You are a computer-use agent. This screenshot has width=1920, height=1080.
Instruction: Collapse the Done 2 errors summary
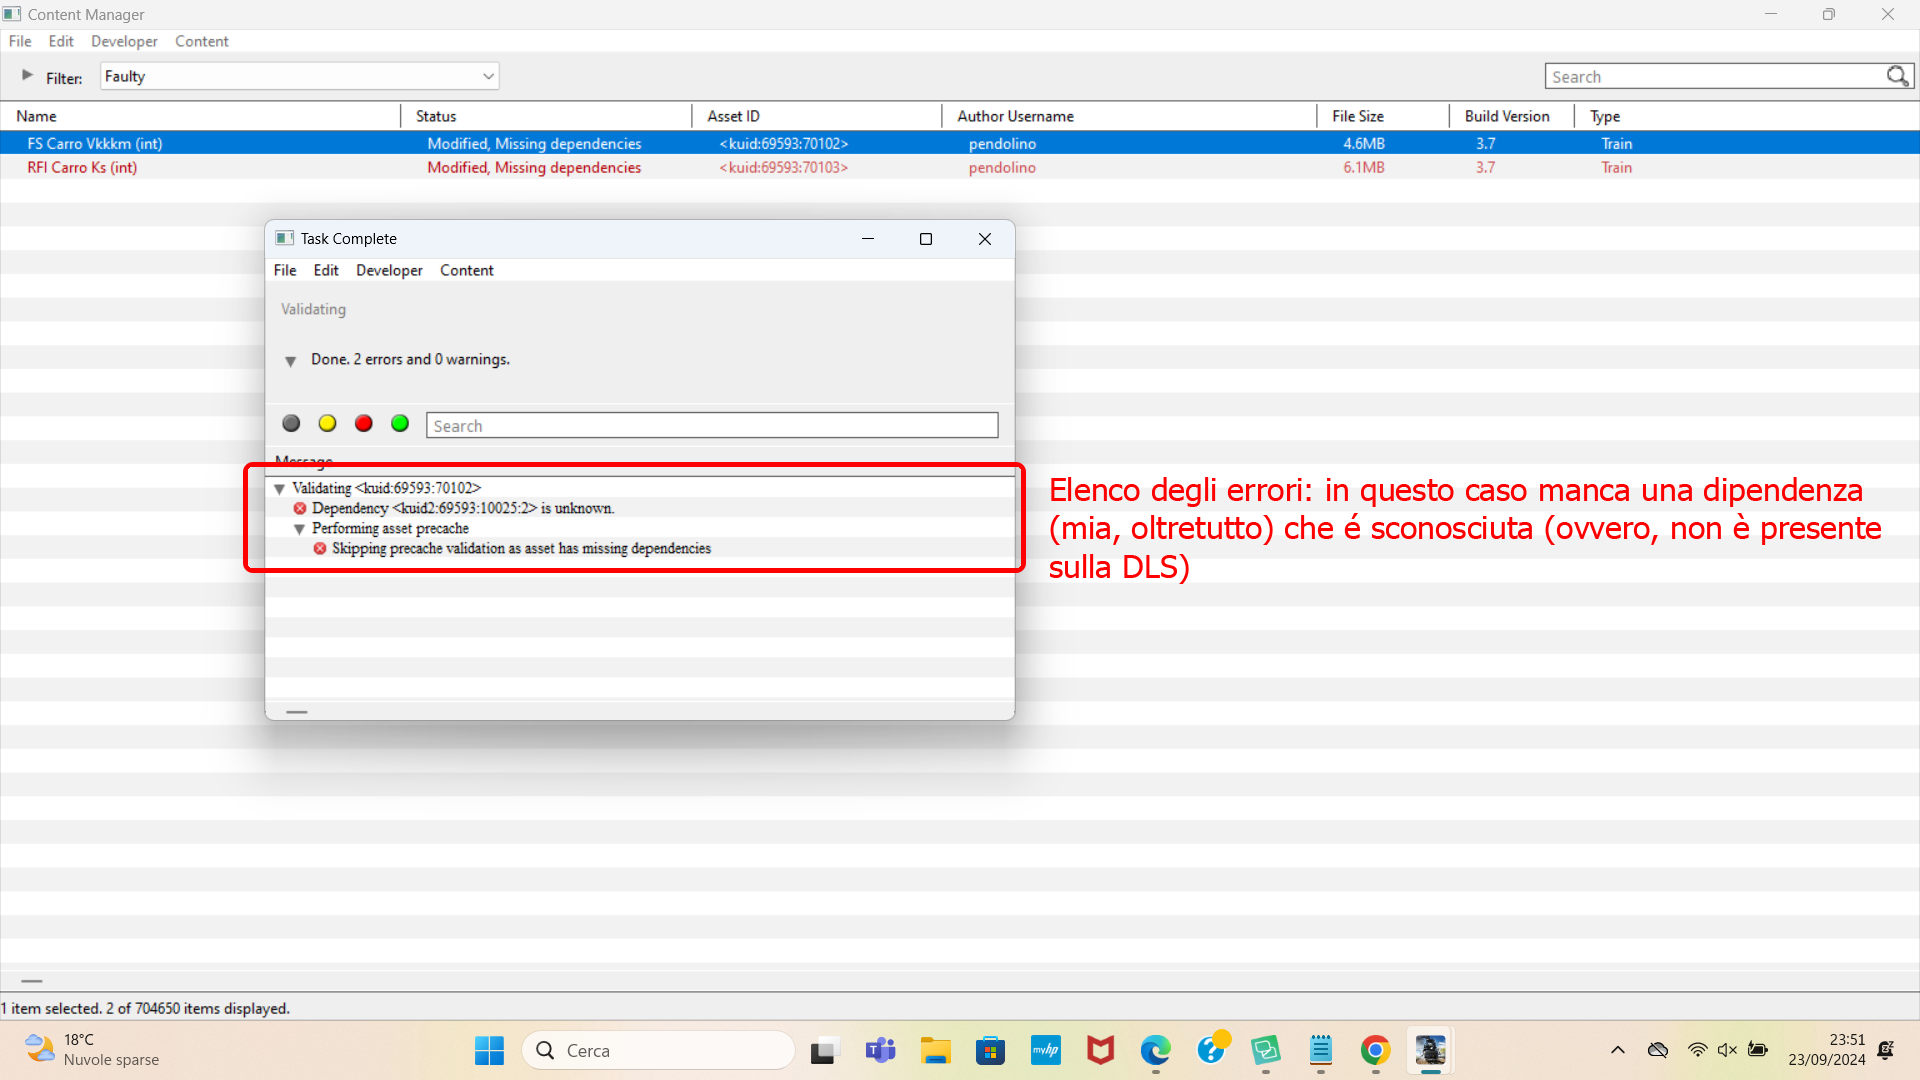[x=290, y=361]
